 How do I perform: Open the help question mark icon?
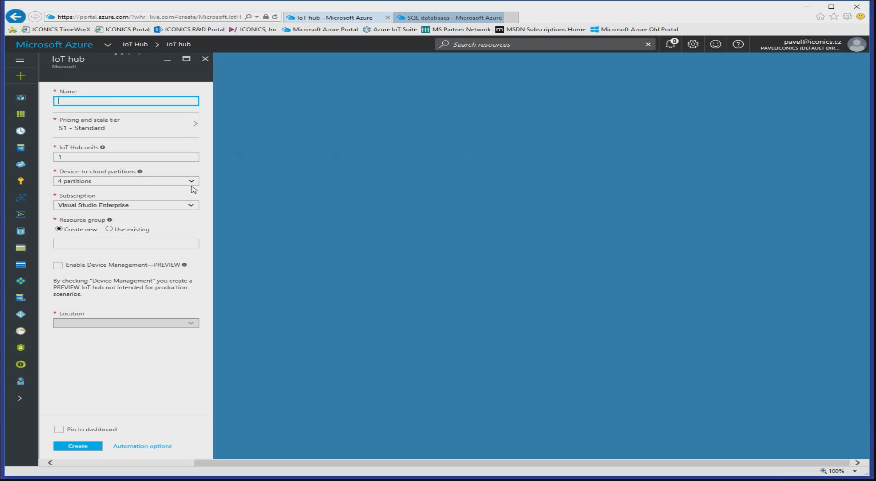tap(738, 44)
